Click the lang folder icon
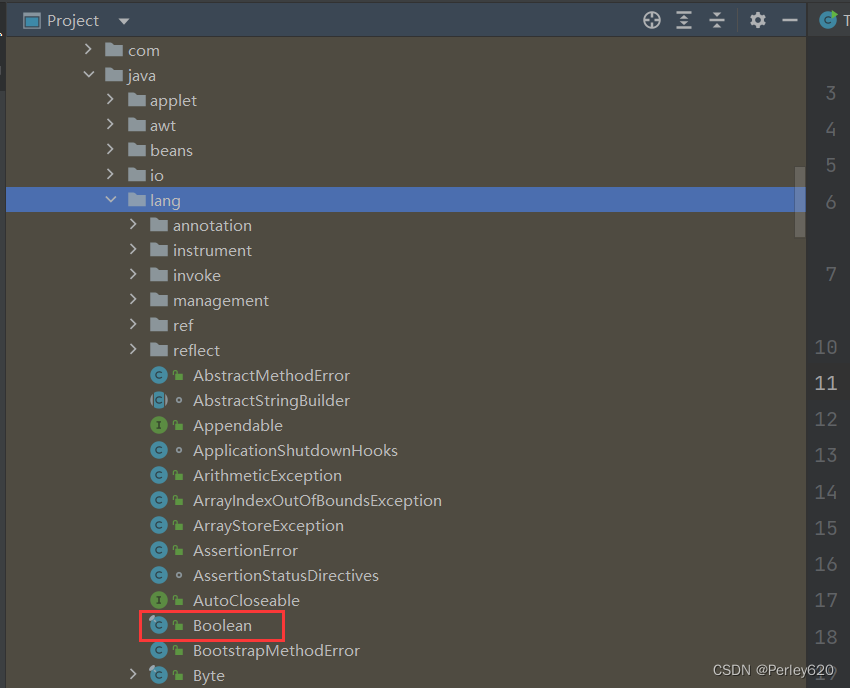The width and height of the screenshot is (850, 688). (137, 200)
